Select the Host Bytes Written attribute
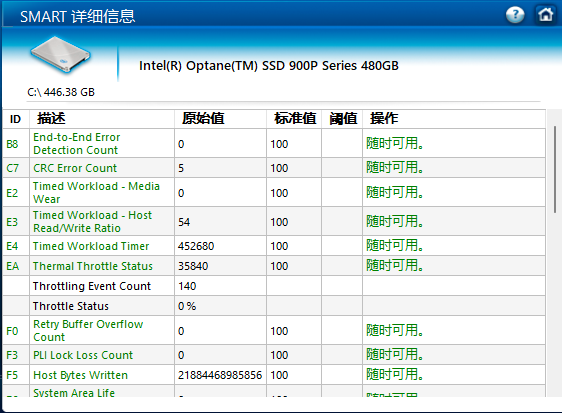Image resolution: width=562 pixels, height=413 pixels. pos(80,375)
